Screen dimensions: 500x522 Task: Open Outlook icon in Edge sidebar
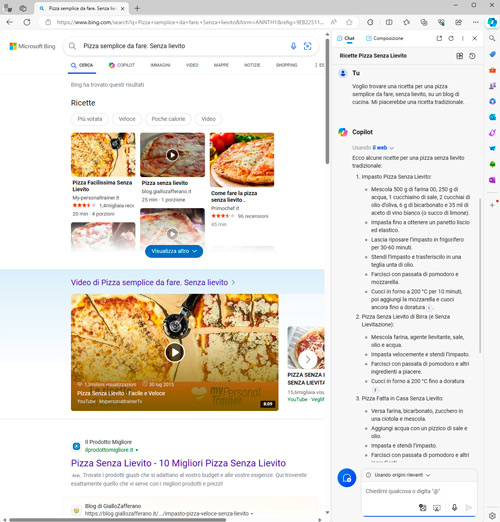tap(492, 117)
